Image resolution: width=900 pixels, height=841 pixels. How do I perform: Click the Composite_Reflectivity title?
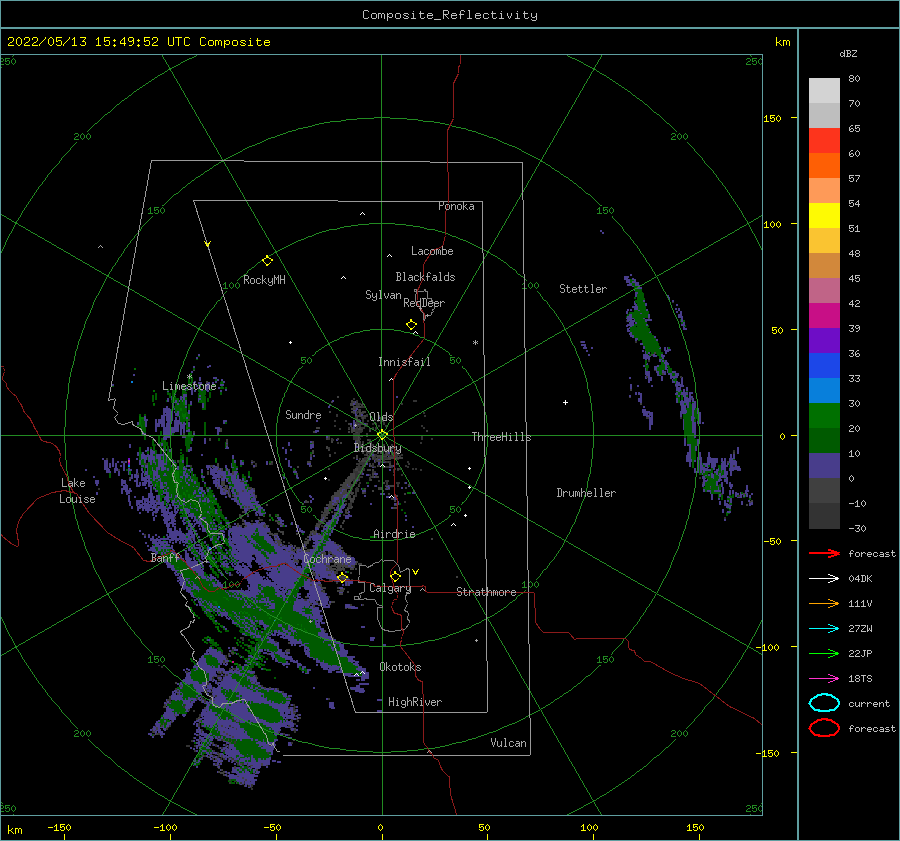coord(449,15)
